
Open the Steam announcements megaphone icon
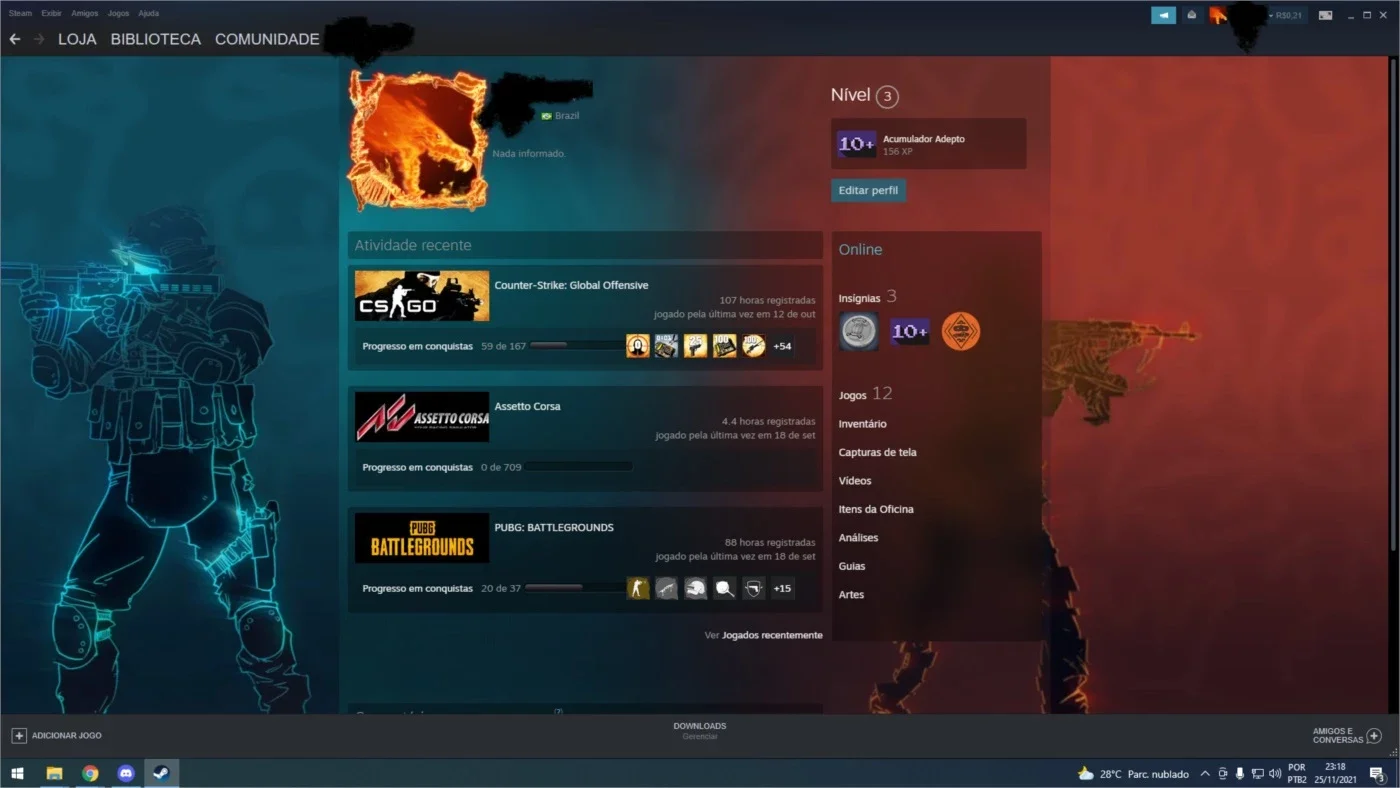point(1163,15)
